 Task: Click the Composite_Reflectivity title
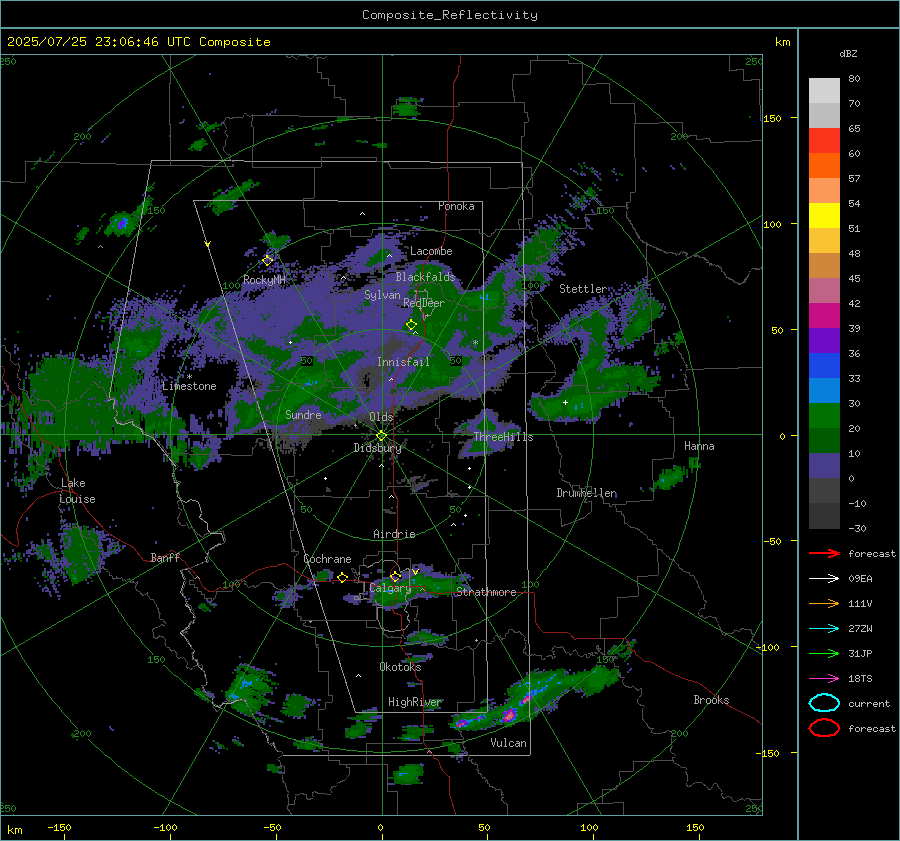click(450, 15)
